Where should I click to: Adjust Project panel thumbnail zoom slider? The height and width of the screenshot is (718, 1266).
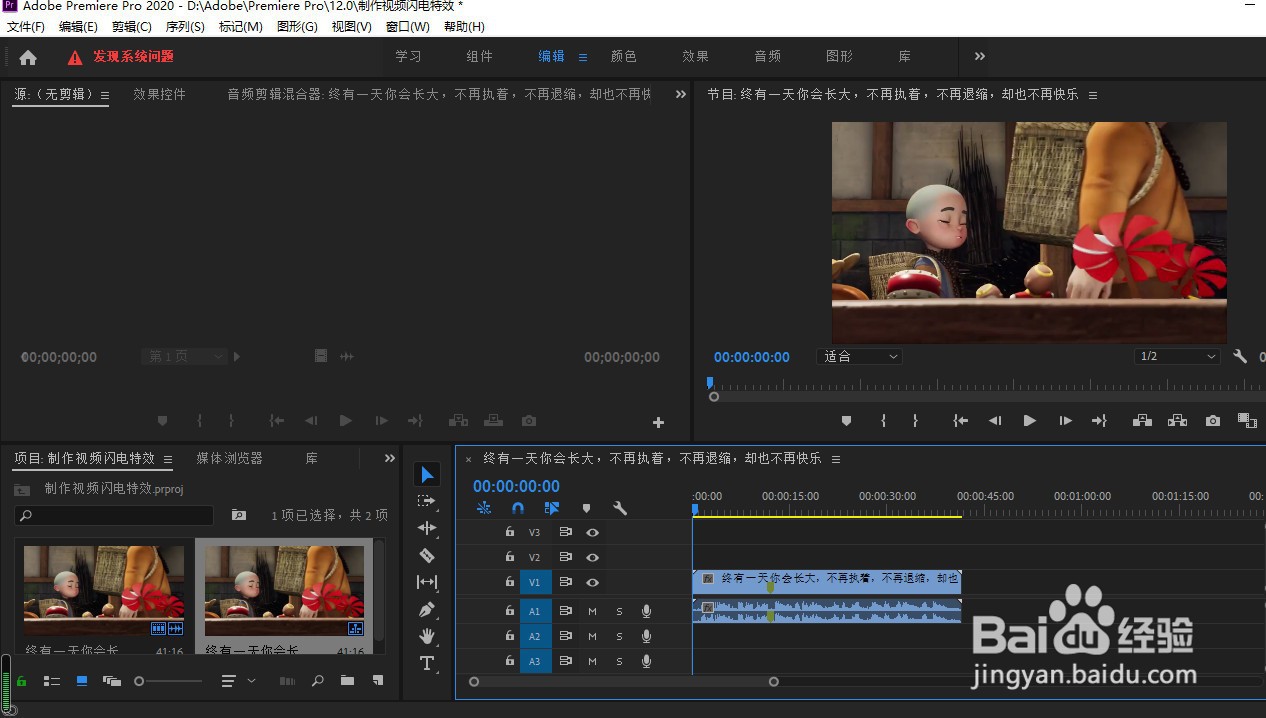139,681
